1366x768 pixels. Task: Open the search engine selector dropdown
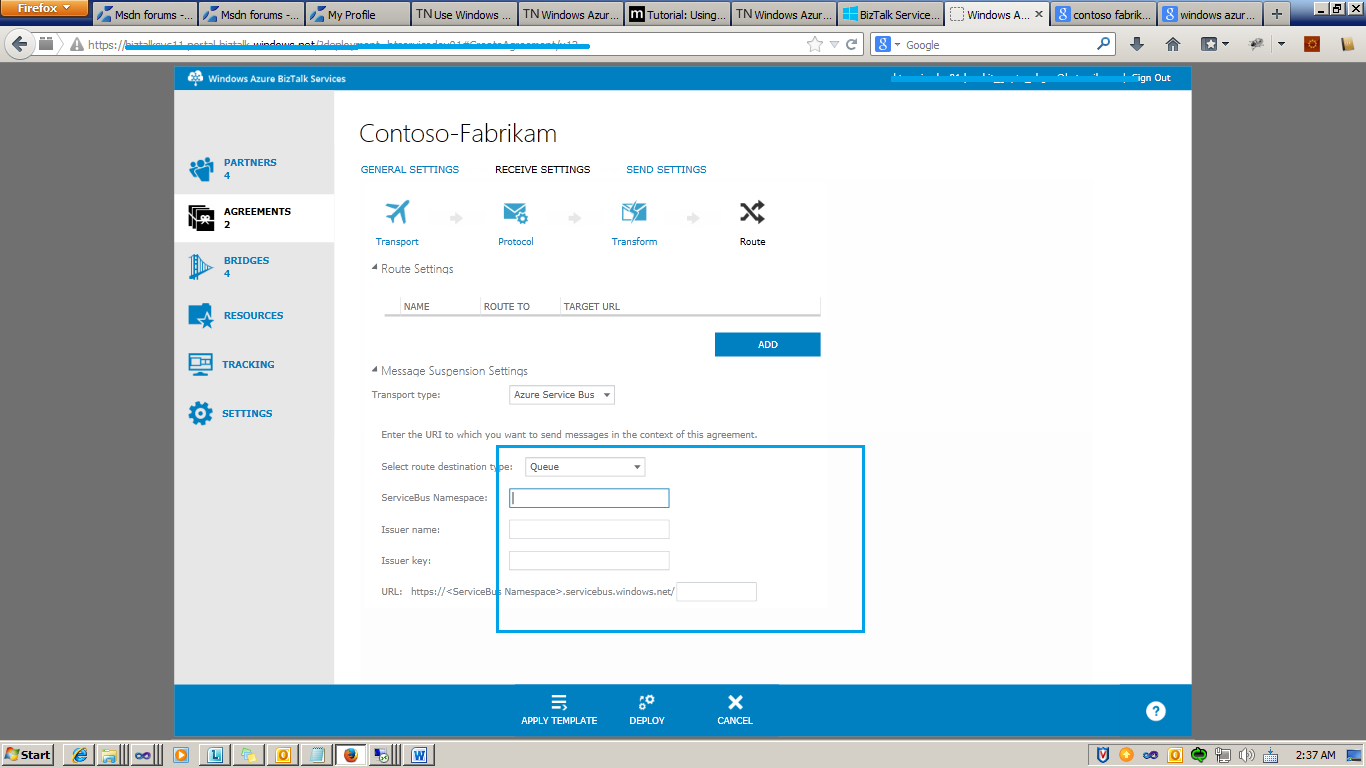click(888, 44)
